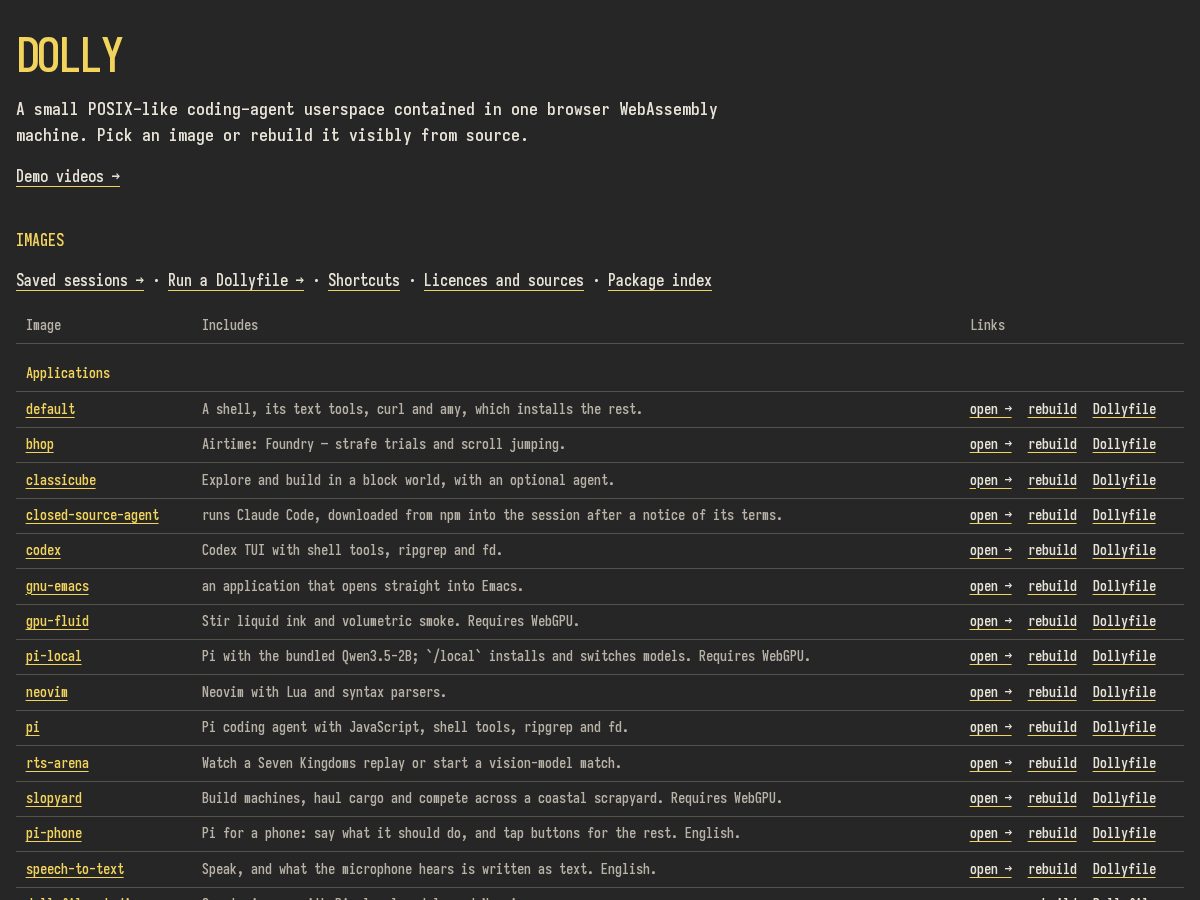This screenshot has height=900, width=1200.
Task: Open the Shortcuts link
Action: coord(364,280)
